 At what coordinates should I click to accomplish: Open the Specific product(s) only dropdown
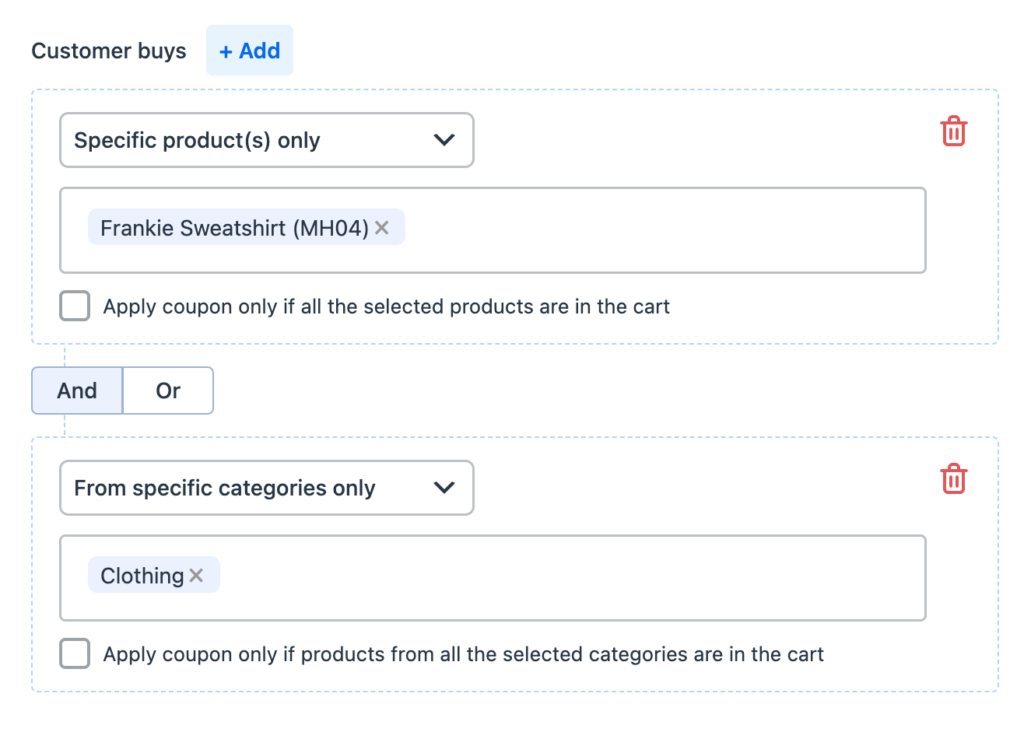click(x=266, y=140)
